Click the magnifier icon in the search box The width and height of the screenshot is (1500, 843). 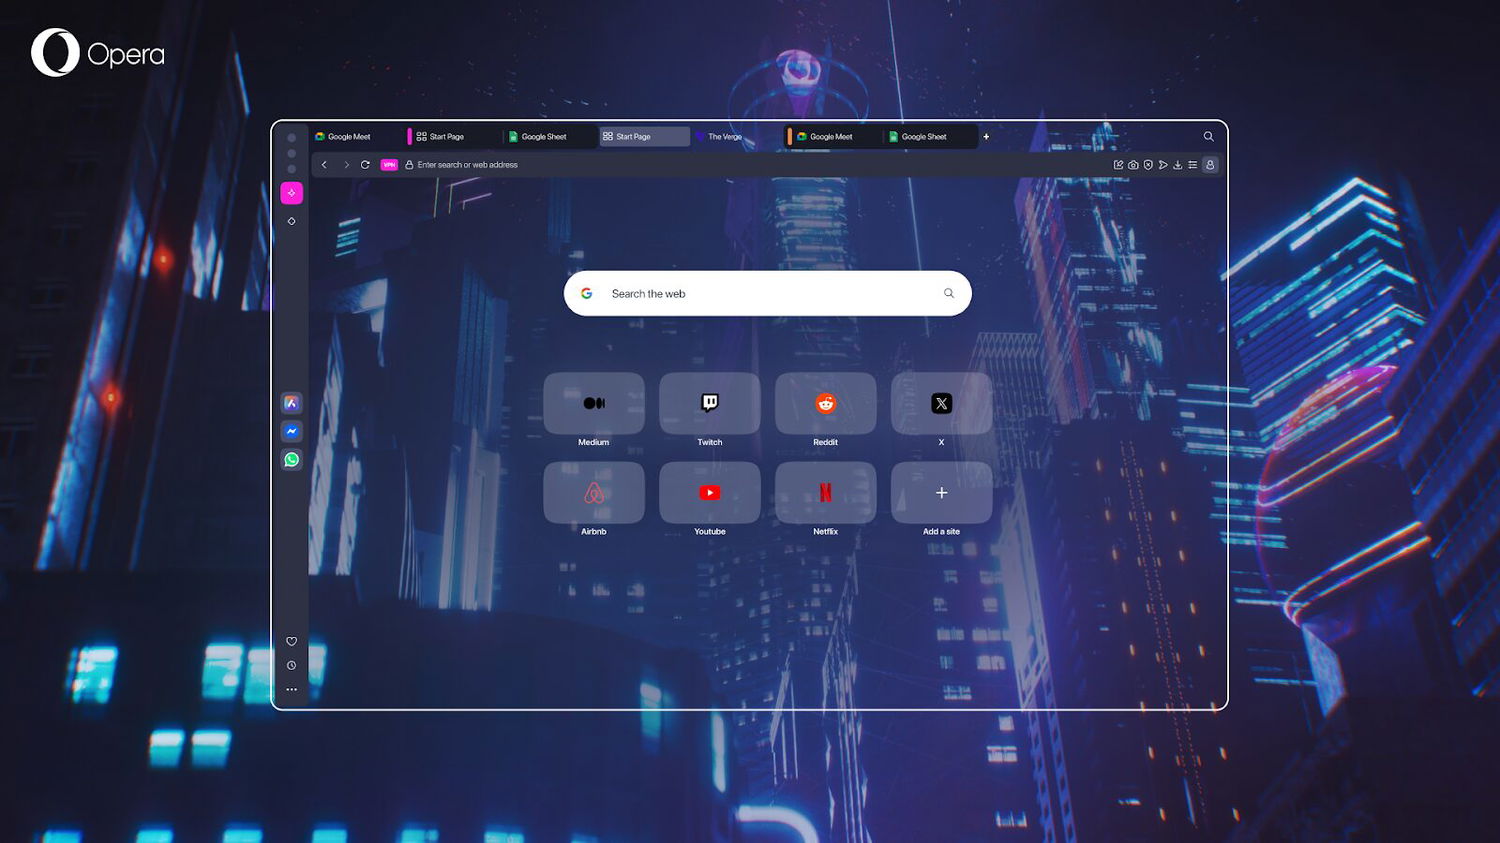[949, 294]
